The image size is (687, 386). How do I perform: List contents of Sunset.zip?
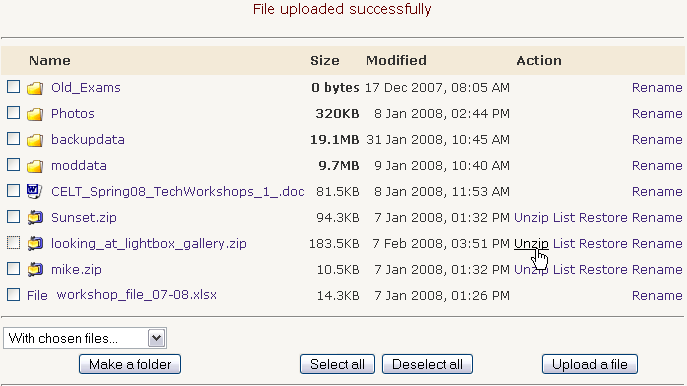[563, 217]
